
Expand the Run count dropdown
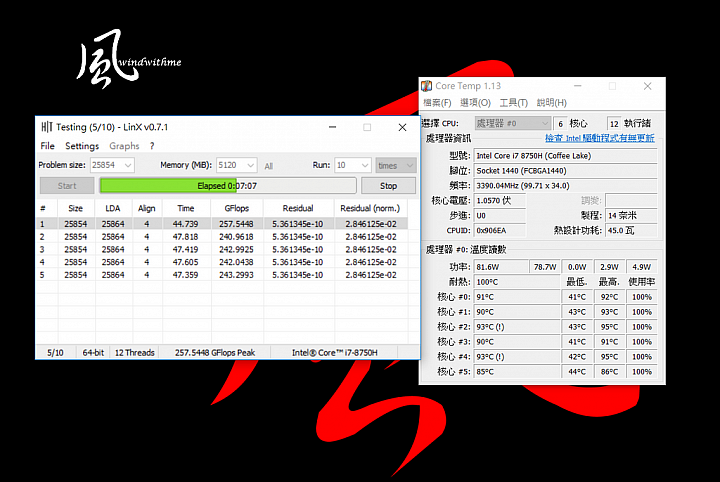(365, 165)
